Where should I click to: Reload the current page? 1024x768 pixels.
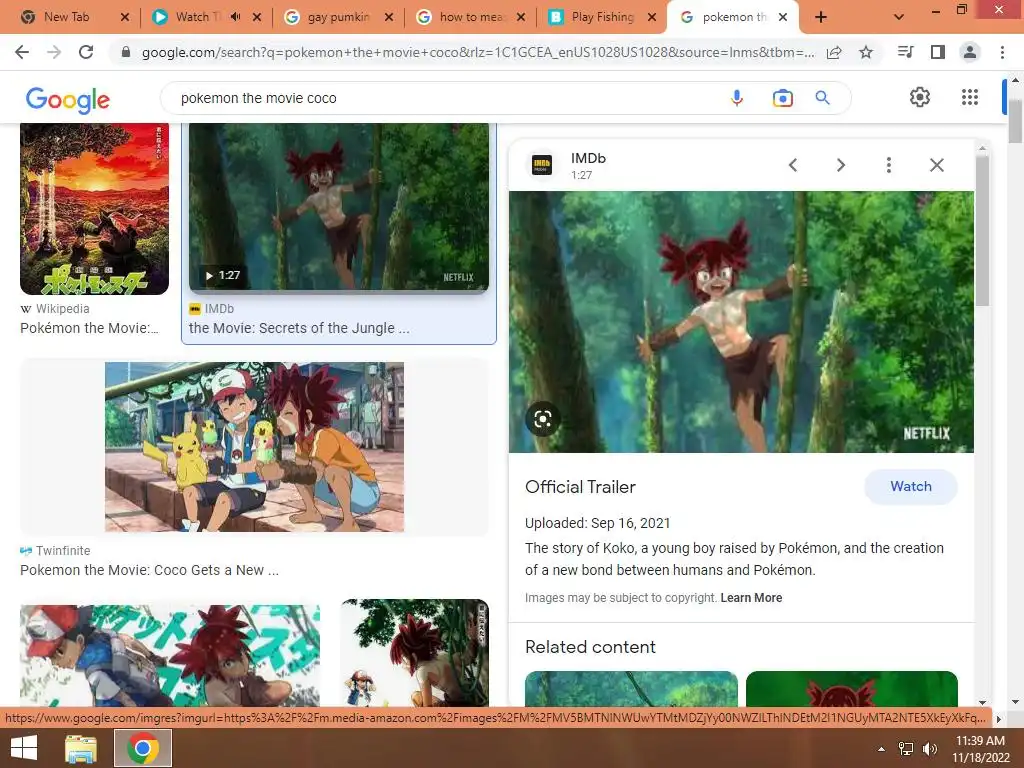(86, 52)
